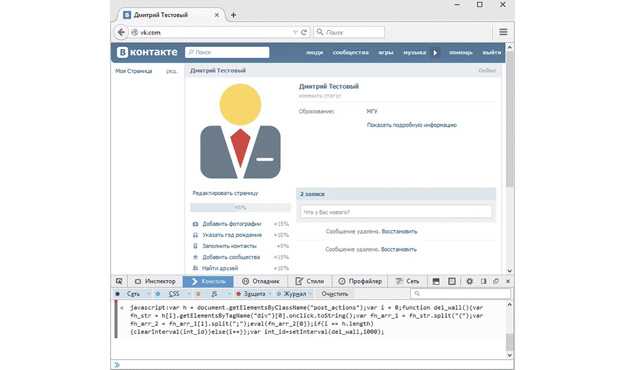This screenshot has height=370, width=640.
Task: Open the URL bar history dropdown arrow
Action: click(x=295, y=32)
